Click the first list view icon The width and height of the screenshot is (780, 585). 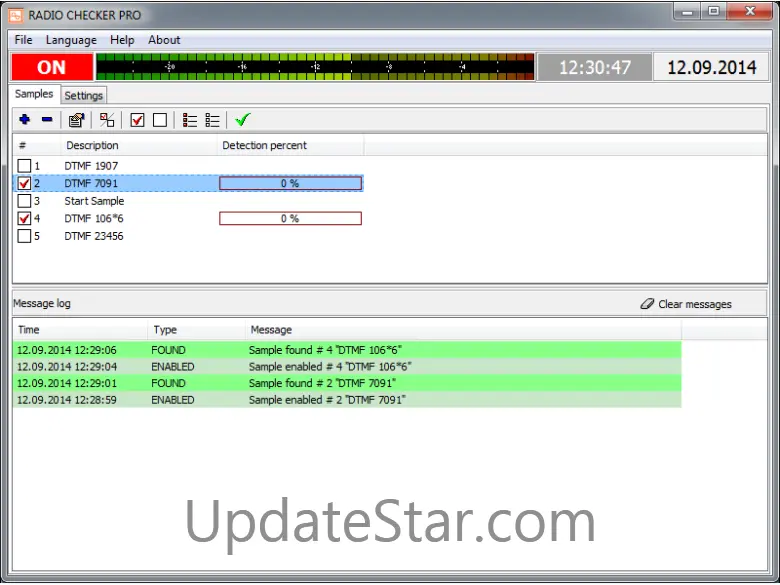[190, 120]
